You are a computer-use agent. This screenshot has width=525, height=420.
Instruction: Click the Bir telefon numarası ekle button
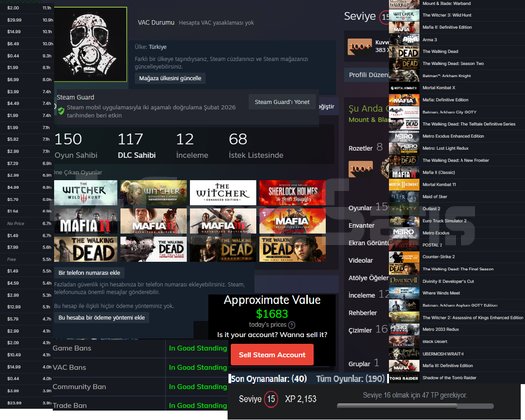point(89,273)
